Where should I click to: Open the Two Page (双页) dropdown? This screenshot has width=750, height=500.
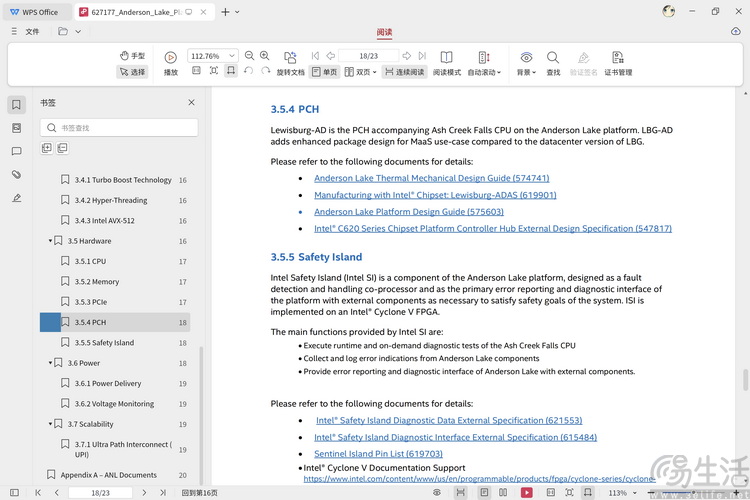(x=360, y=72)
